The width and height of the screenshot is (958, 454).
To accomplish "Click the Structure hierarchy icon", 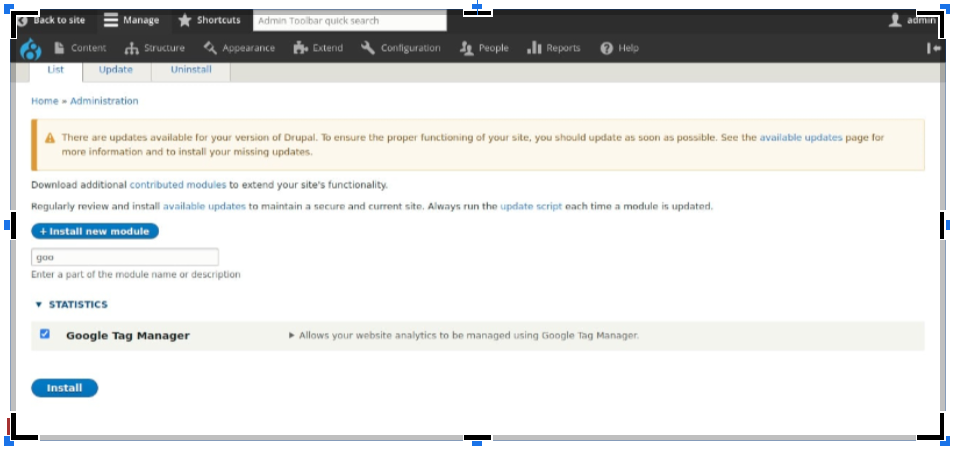I will coord(131,48).
